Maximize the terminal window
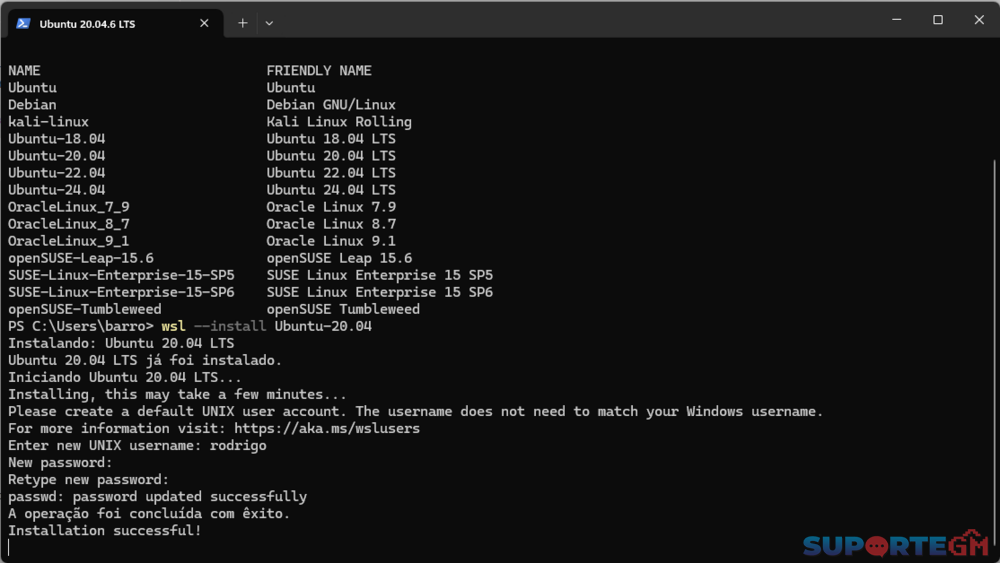1000x563 pixels. pos(938,20)
